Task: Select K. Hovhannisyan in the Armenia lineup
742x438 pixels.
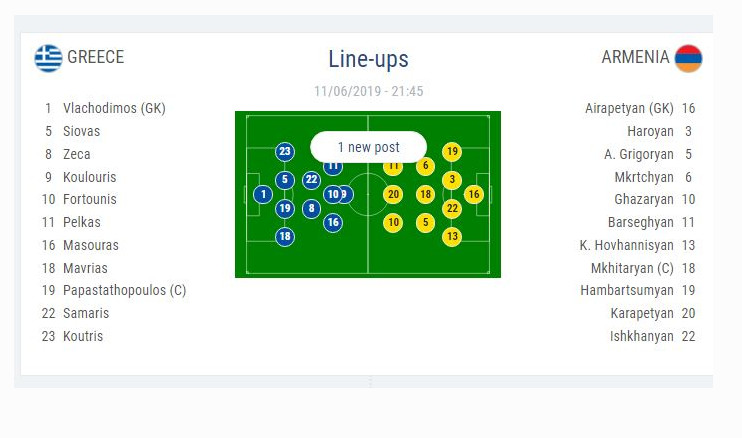Action: 626,245
